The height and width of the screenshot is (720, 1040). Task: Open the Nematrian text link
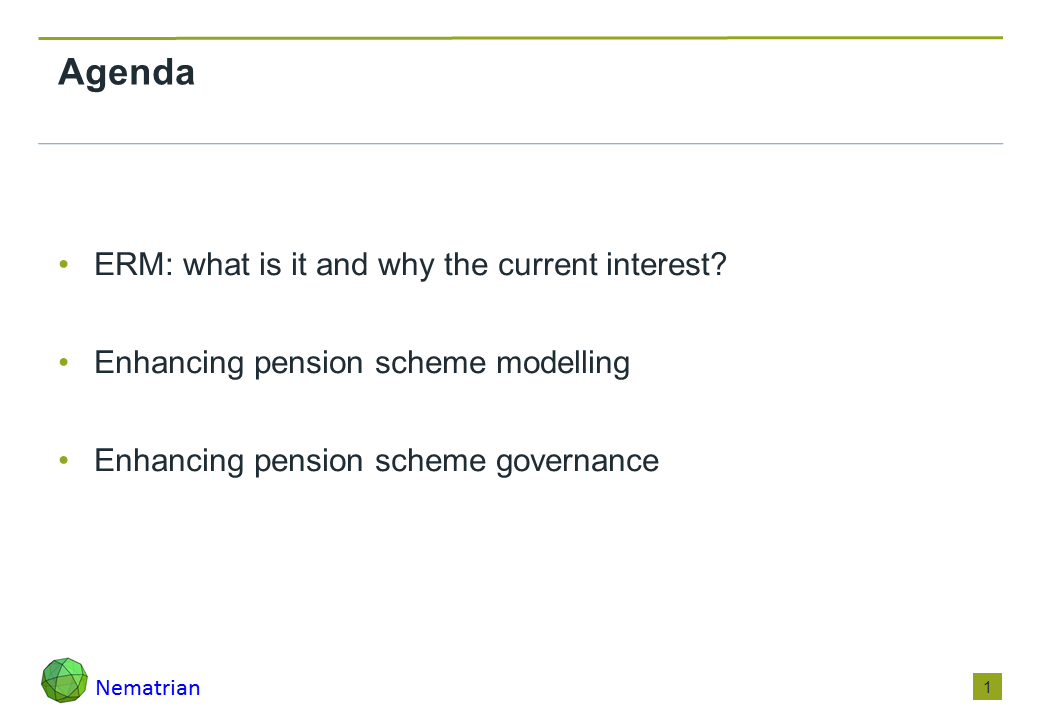[148, 688]
